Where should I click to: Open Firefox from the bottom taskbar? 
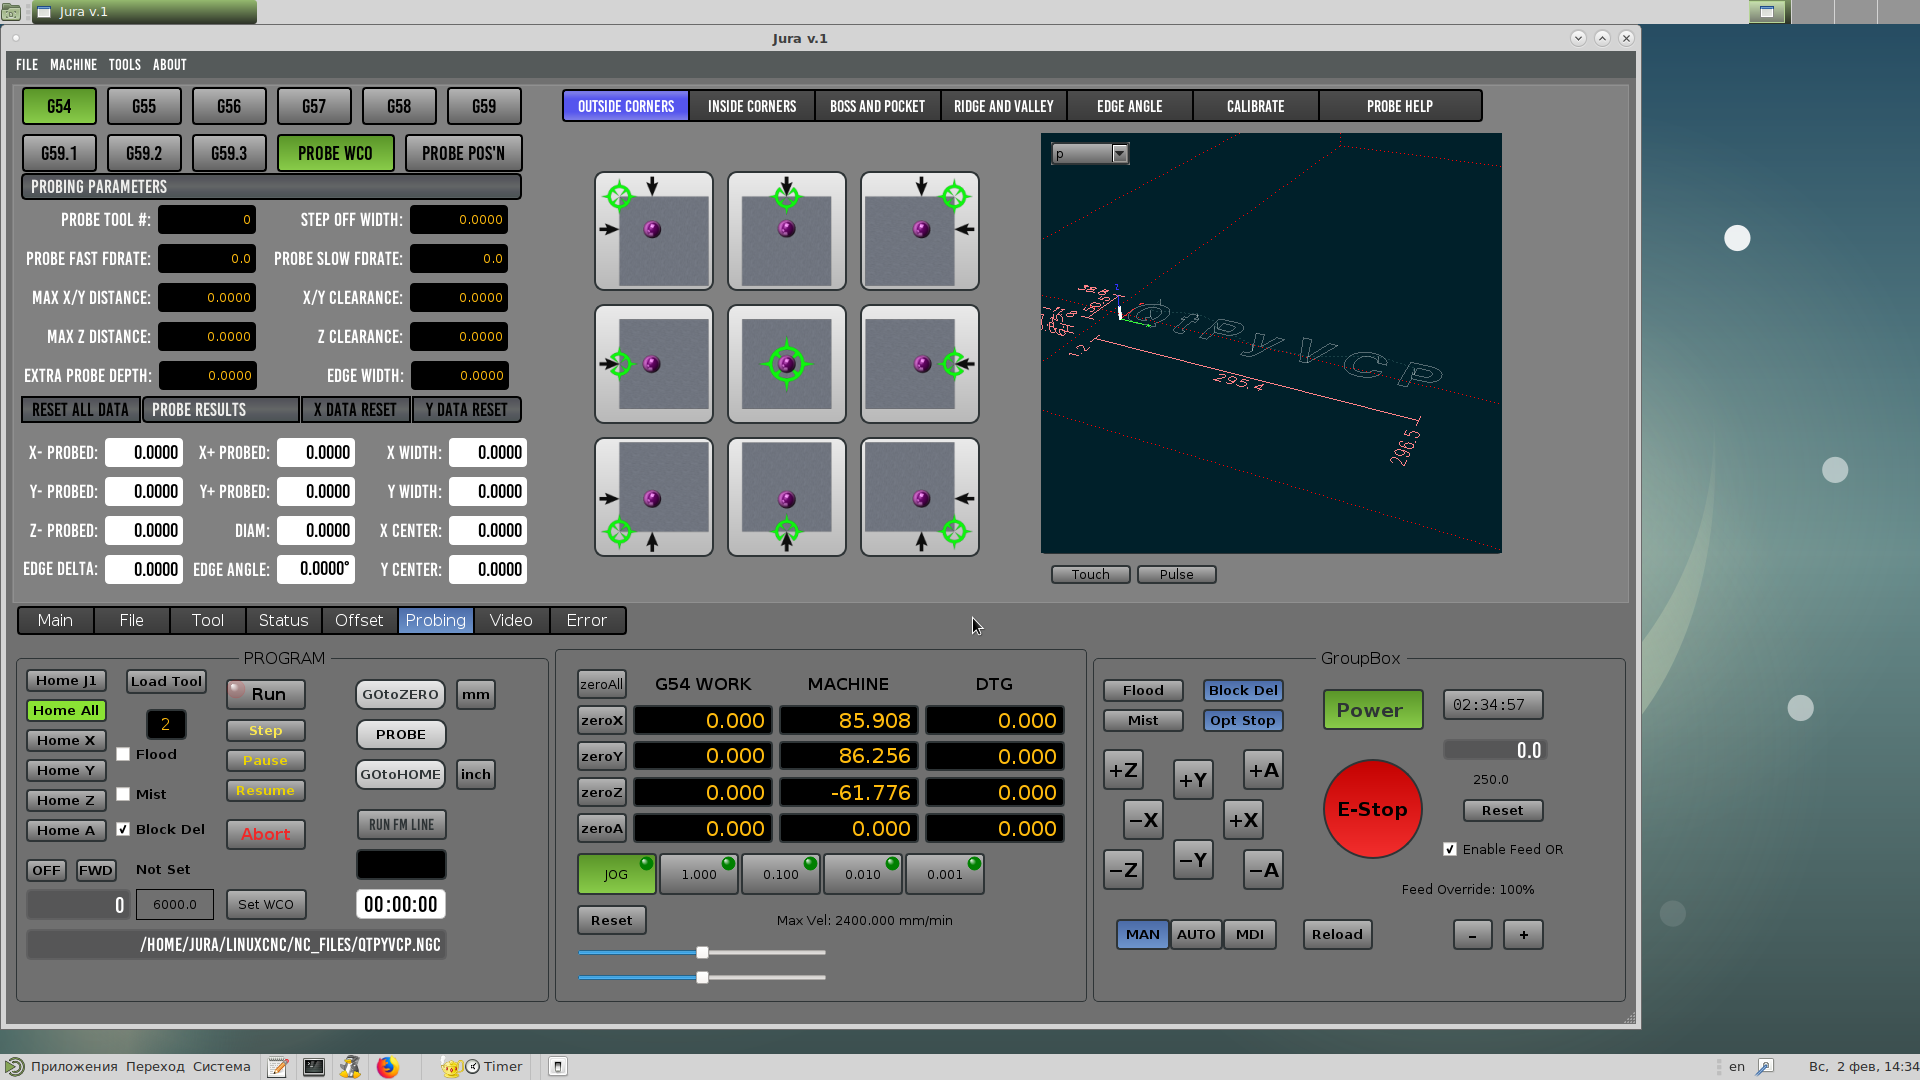point(387,1067)
